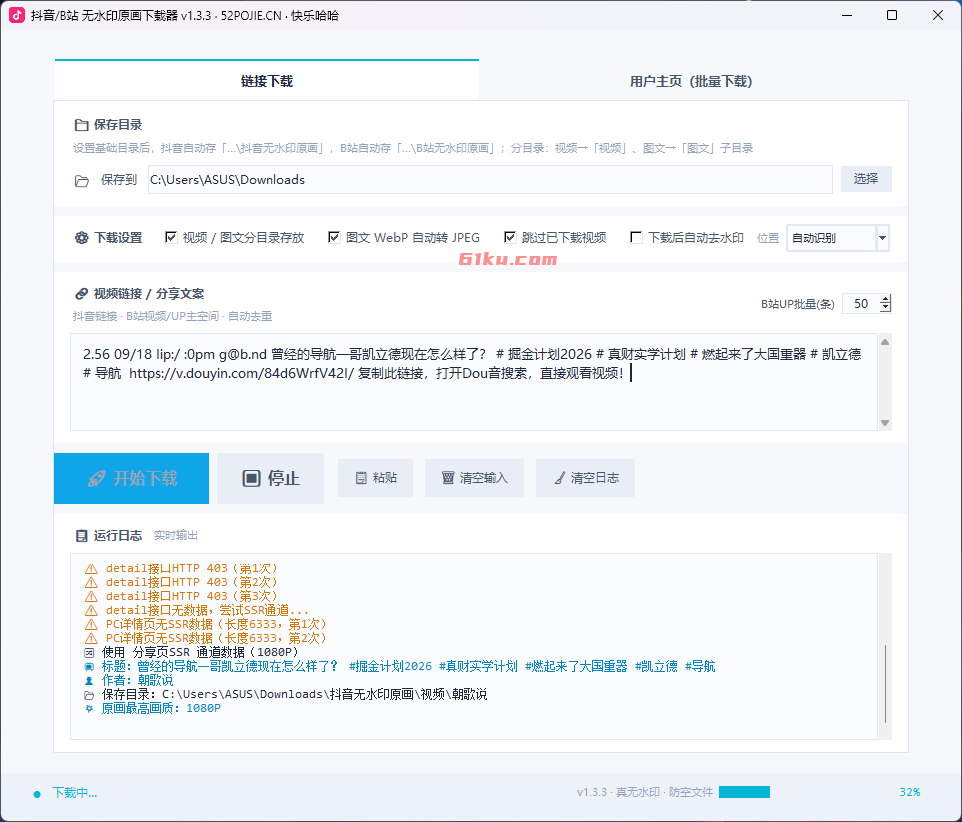The height and width of the screenshot is (822, 962).
Task: Switch to 链接下载 tab
Action: (x=267, y=81)
